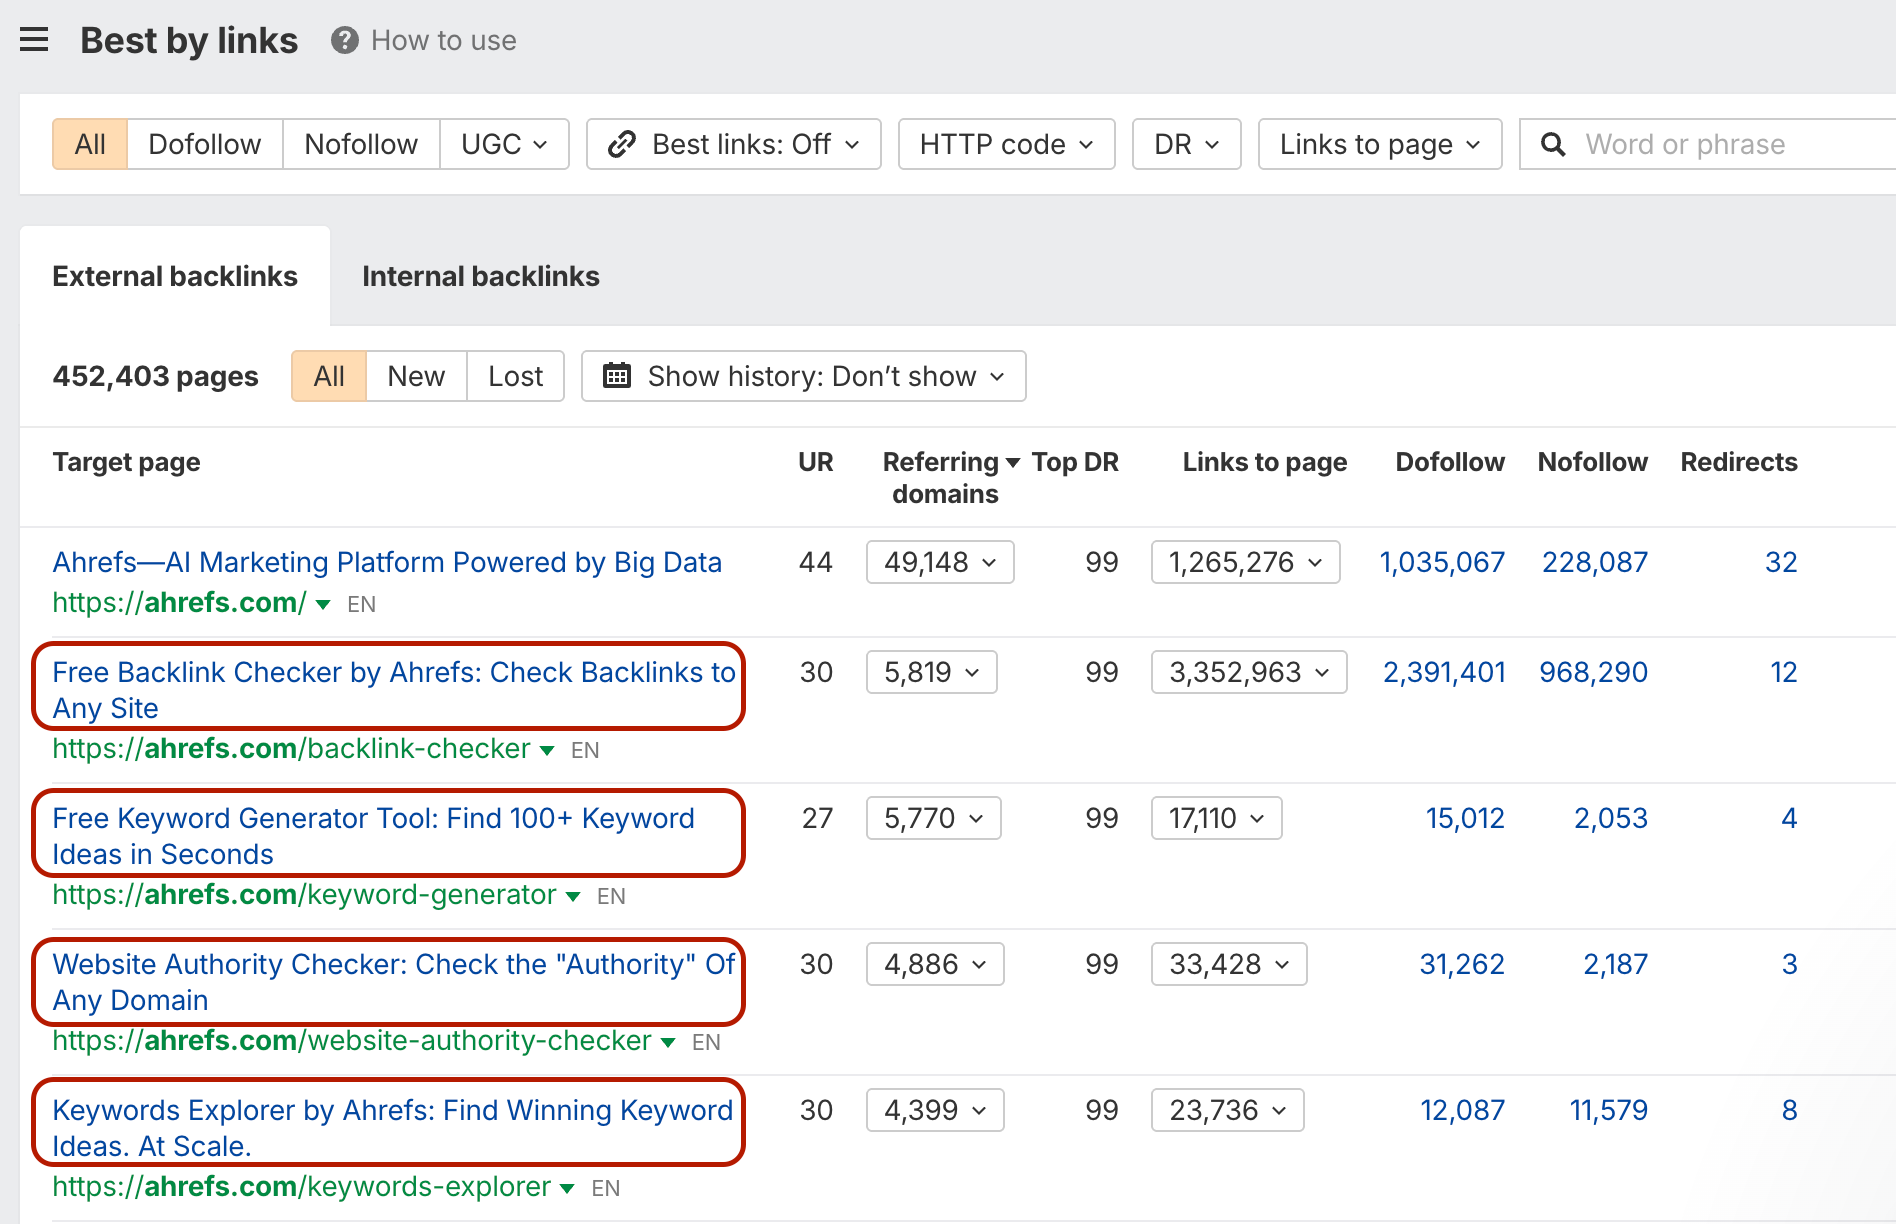Viewport: 1896px width, 1224px height.
Task: Sort by Top DR column header
Action: (1075, 462)
